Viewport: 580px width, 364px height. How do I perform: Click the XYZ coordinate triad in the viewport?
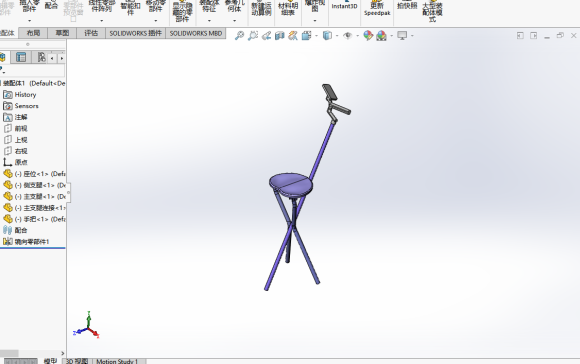(87, 326)
